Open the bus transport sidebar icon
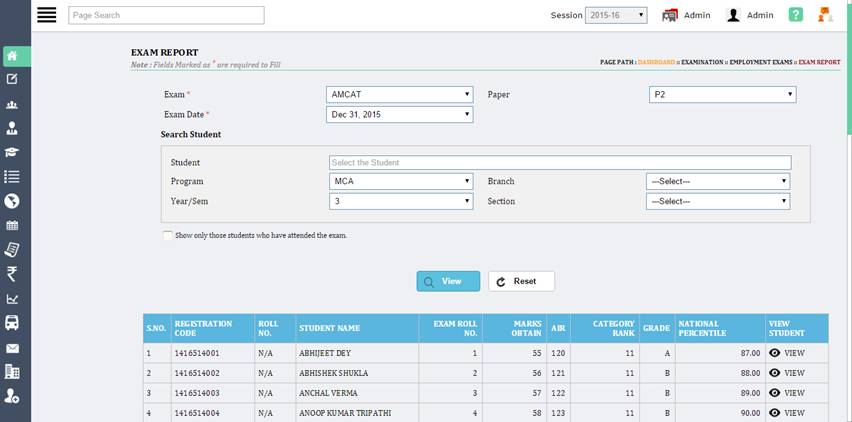This screenshot has width=852, height=422. click(x=12, y=323)
